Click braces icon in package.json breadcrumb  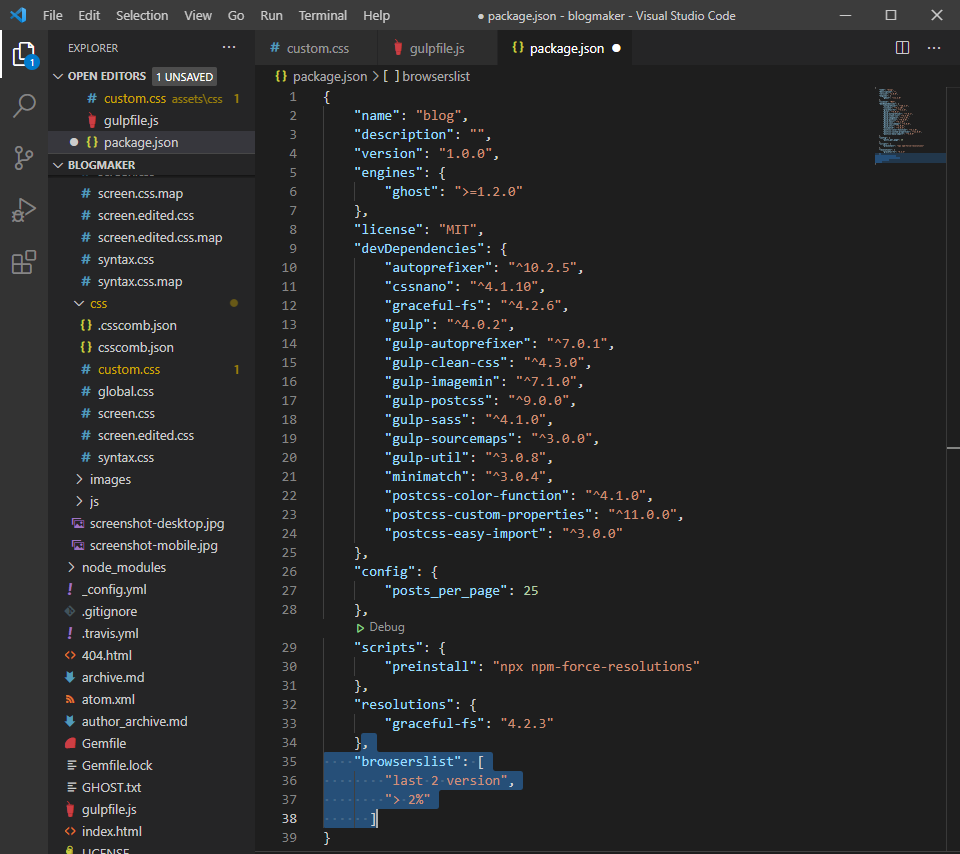281,77
